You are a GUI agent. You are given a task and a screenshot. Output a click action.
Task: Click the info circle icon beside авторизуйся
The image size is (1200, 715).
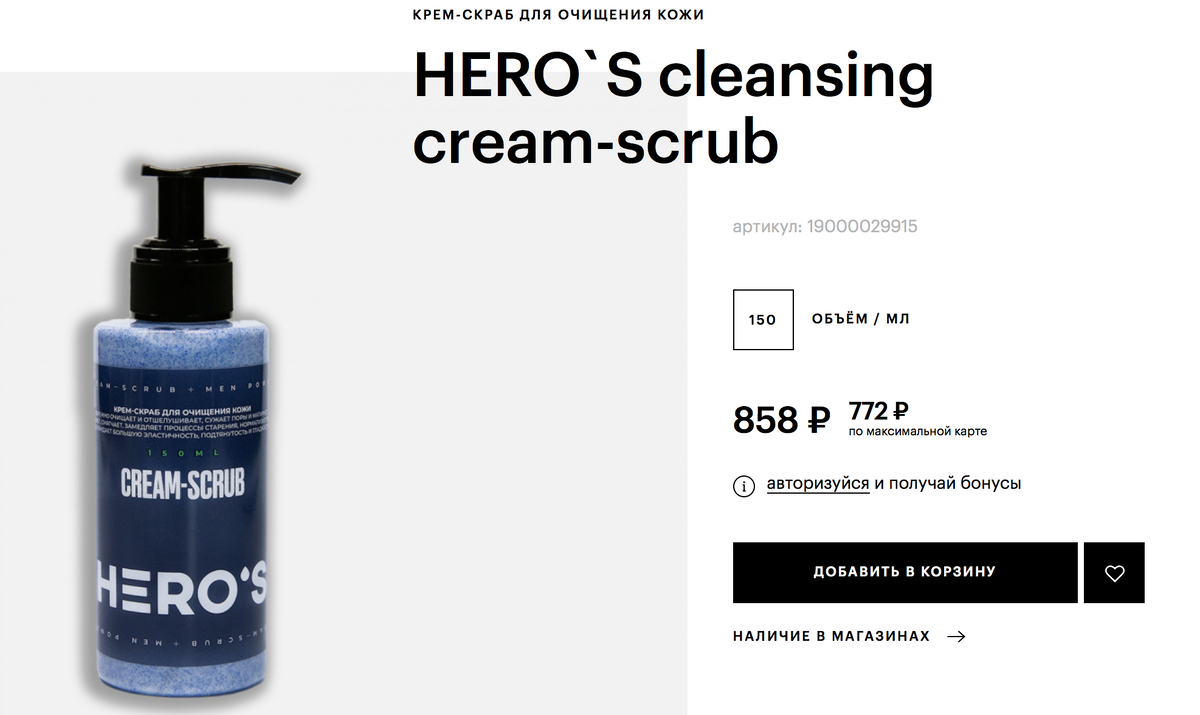pos(744,486)
